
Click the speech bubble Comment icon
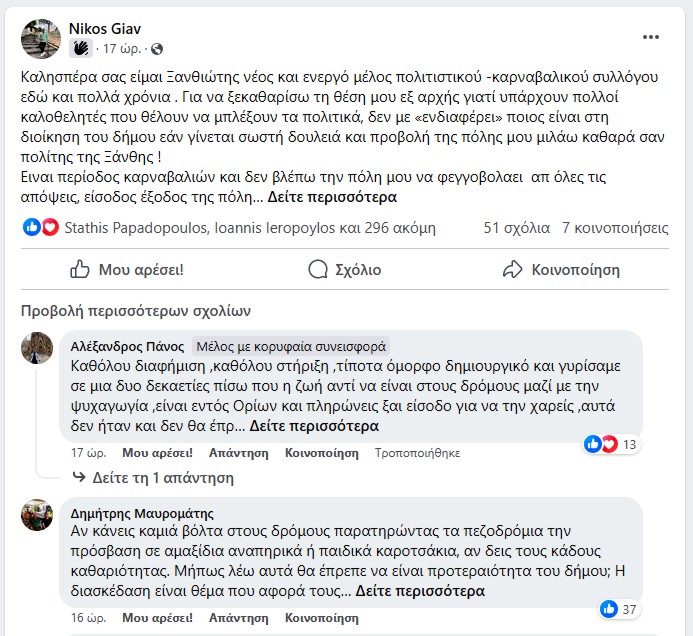tap(318, 270)
